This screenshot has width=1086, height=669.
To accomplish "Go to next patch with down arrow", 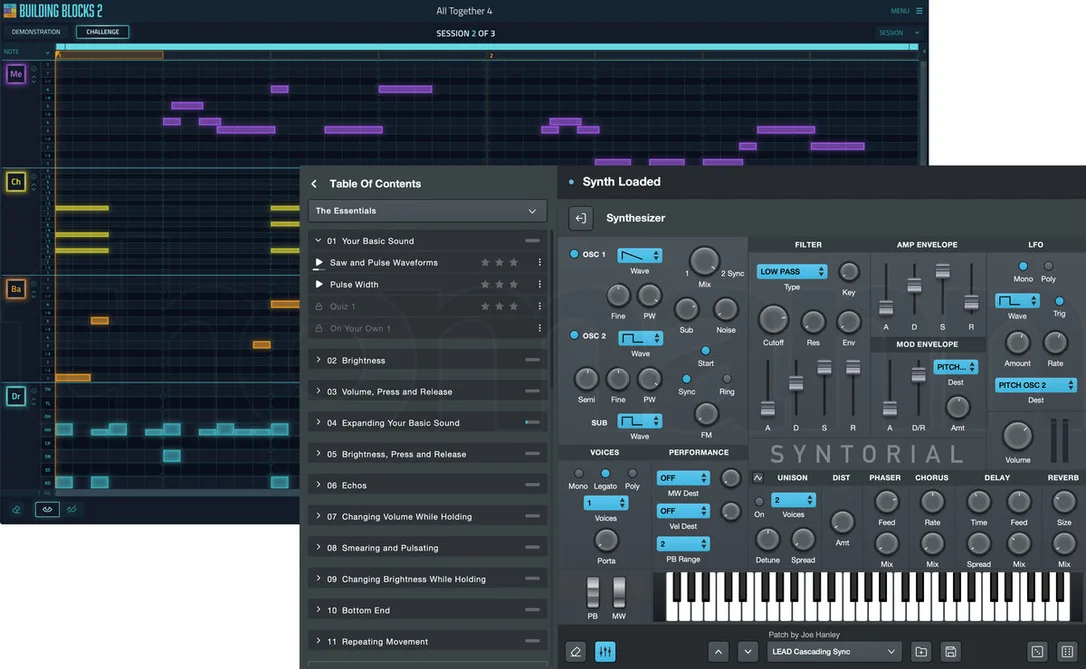I will pyautogui.click(x=747, y=652).
